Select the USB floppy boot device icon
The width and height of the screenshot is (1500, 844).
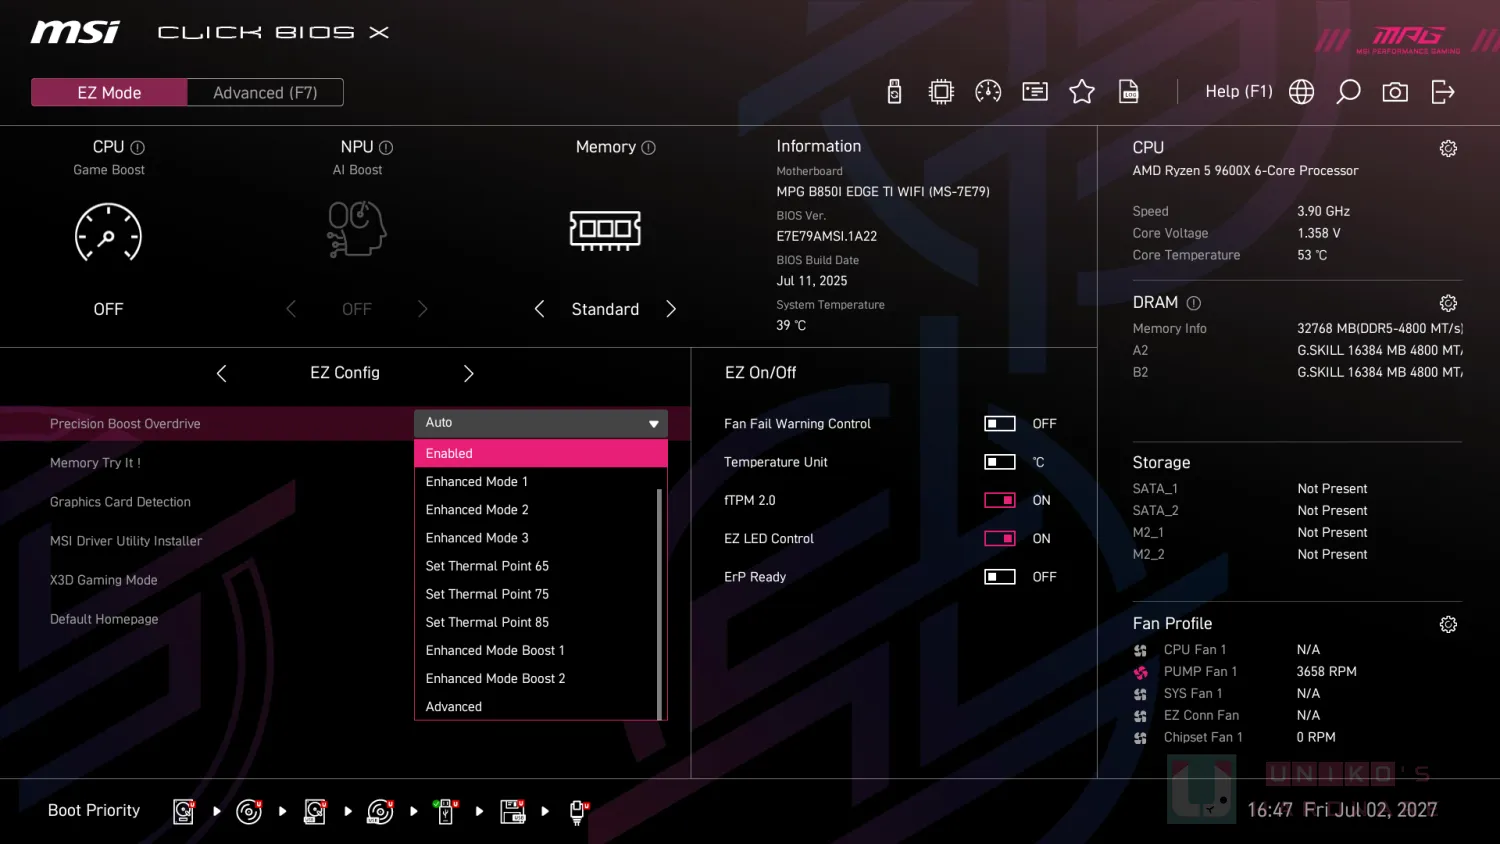click(513, 811)
